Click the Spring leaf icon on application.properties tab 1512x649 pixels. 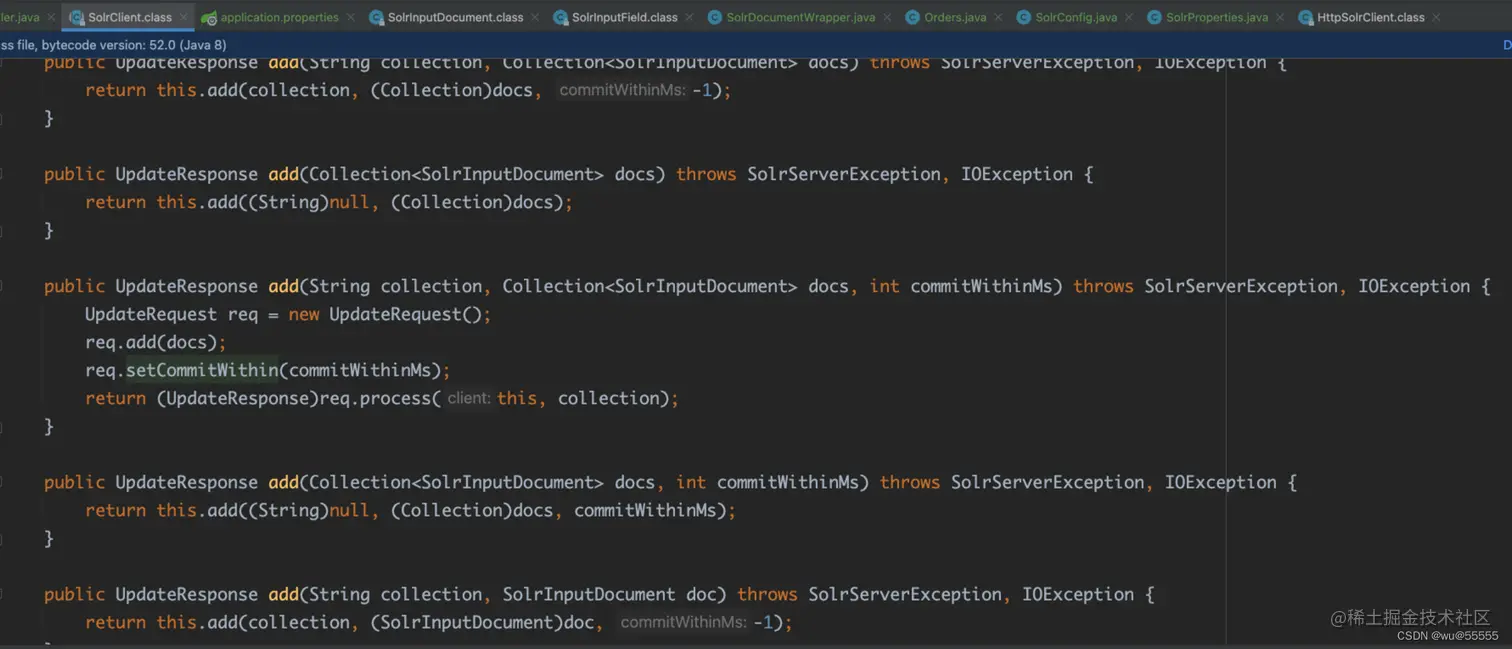coord(209,17)
